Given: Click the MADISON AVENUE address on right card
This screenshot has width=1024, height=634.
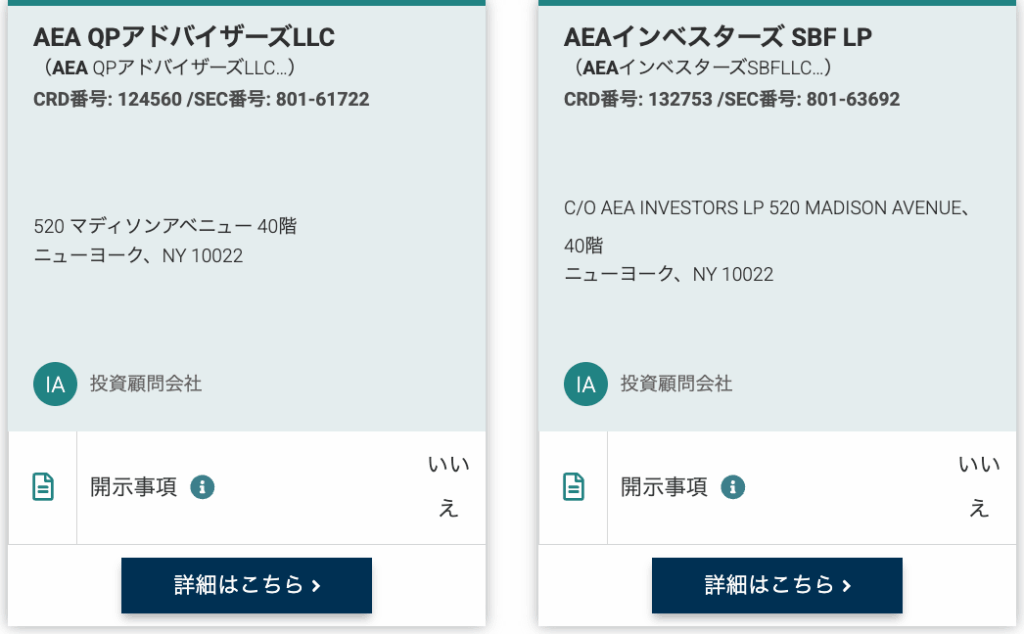Looking at the screenshot, I should click(770, 208).
